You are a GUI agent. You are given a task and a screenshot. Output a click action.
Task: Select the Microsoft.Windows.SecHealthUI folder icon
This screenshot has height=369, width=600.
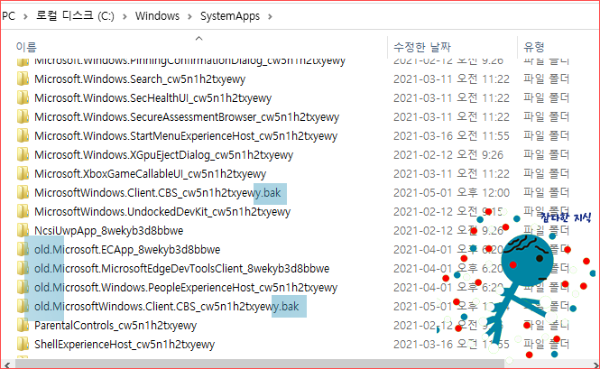click(23, 98)
